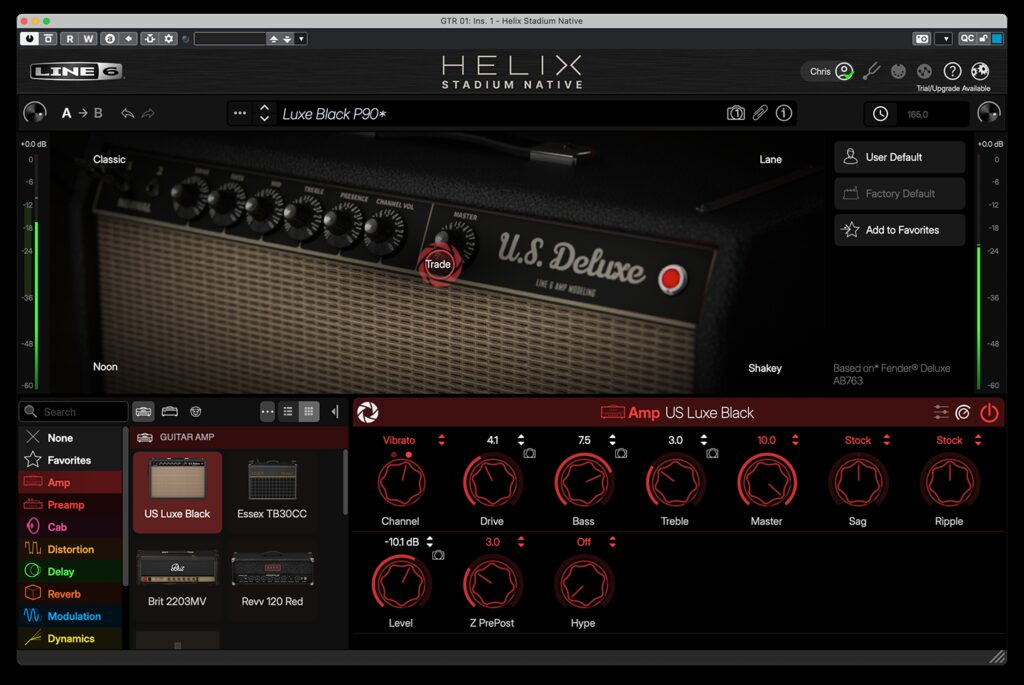This screenshot has width=1024, height=685.
Task: Click User Default button
Action: [x=899, y=157]
